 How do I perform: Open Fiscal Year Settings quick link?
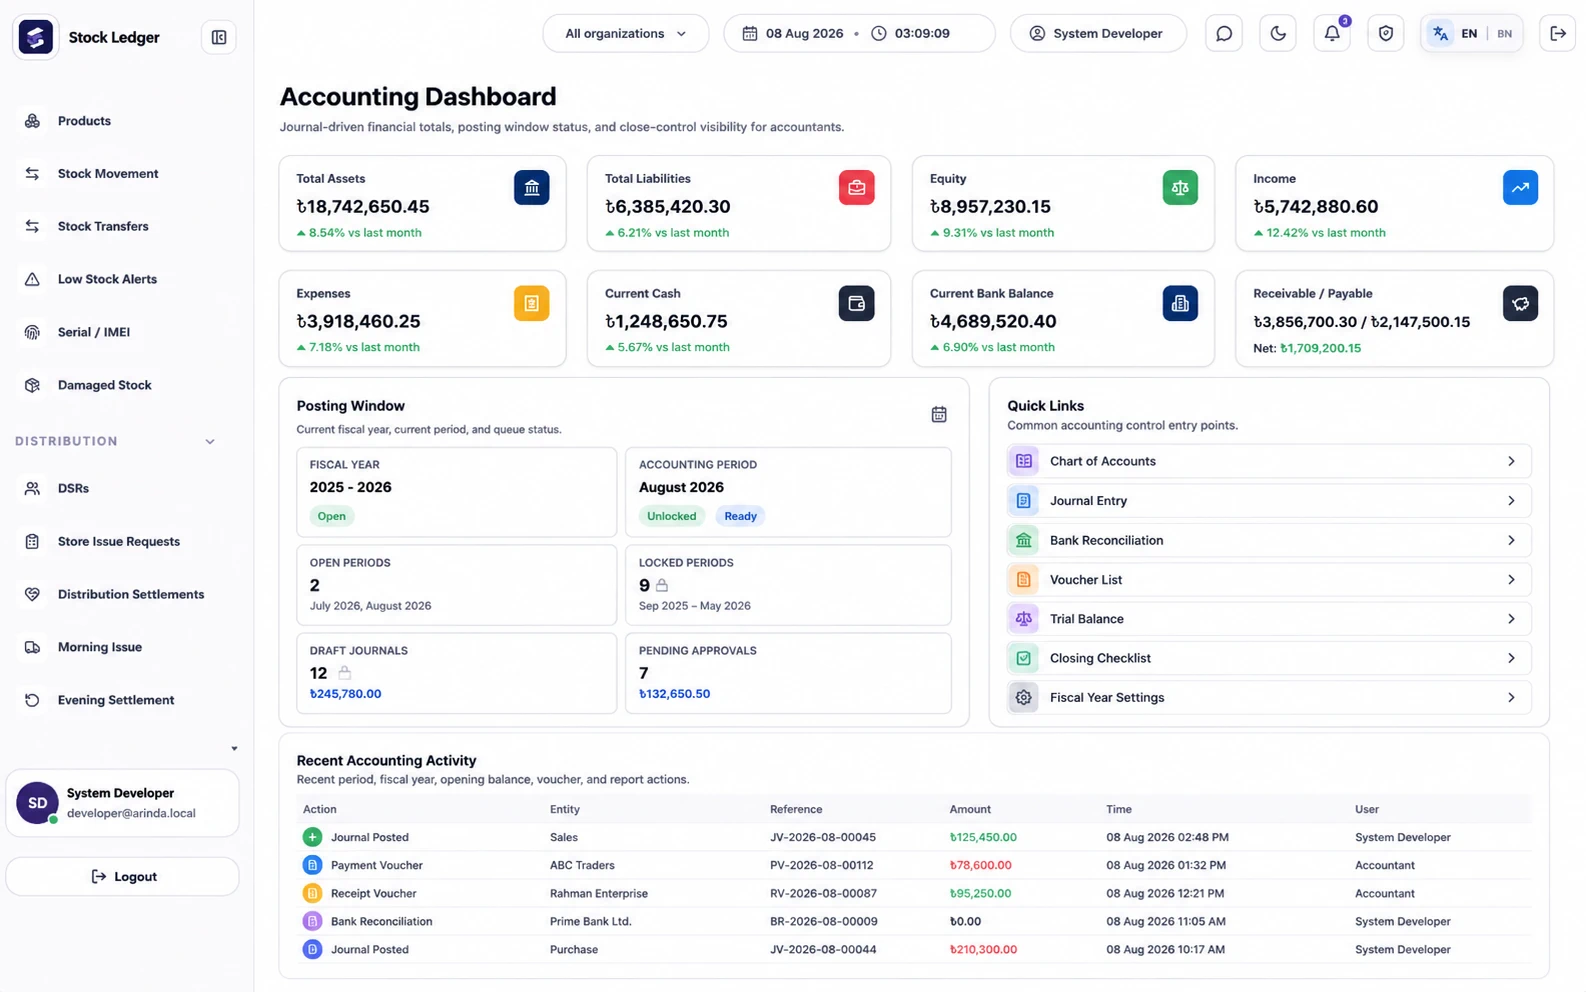tap(1268, 698)
